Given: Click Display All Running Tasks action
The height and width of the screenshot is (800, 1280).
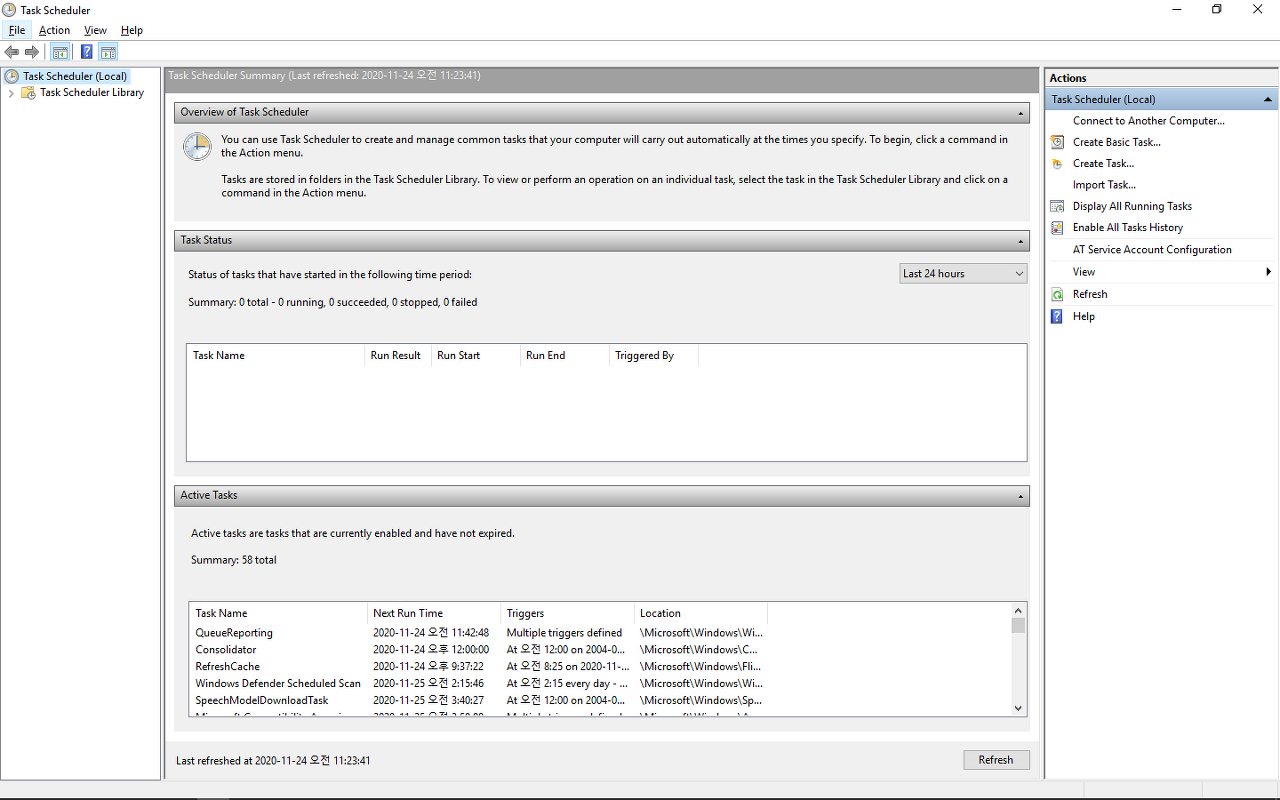Looking at the screenshot, I should pyautogui.click(x=1133, y=206).
